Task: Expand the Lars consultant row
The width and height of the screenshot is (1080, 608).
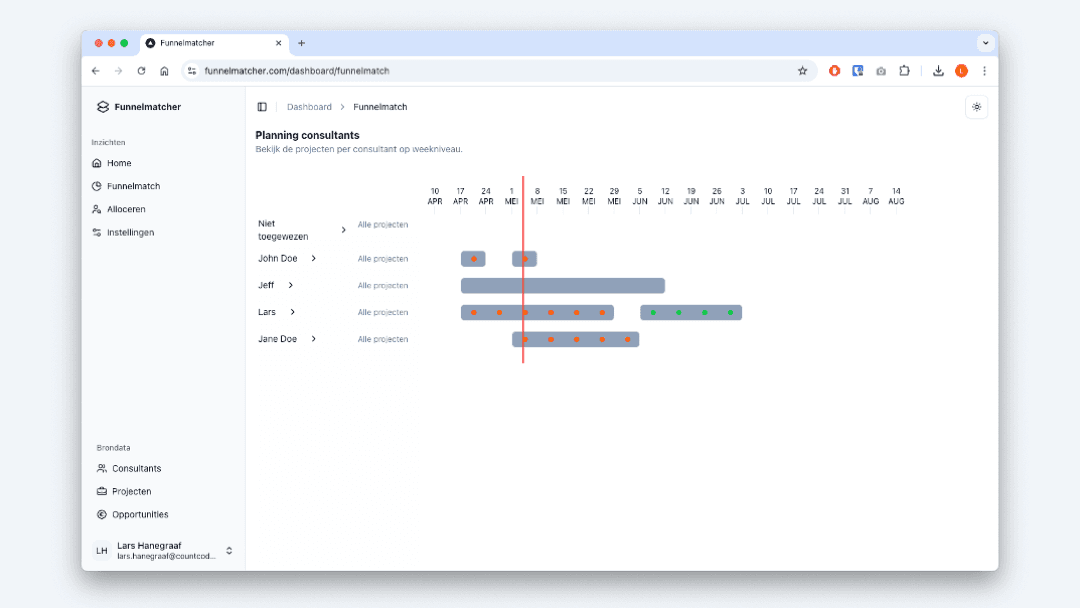Action: click(293, 312)
